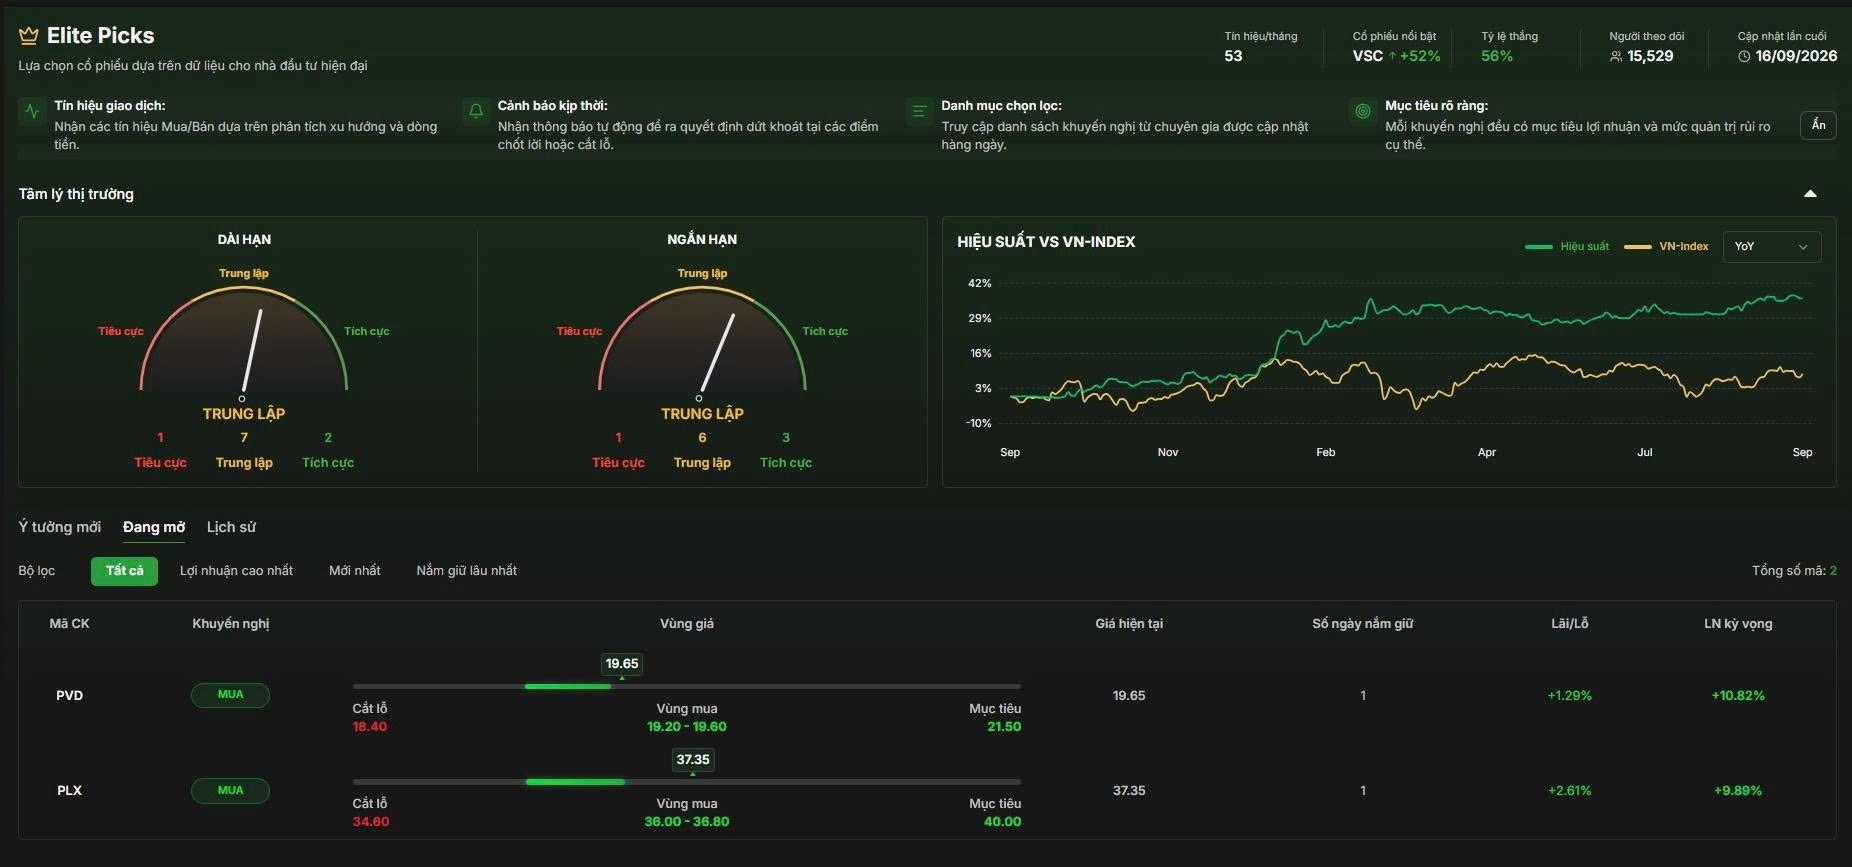The image size is (1852, 867).
Task: Toggle the Hiệu suất legend series
Action: pos(1567,246)
